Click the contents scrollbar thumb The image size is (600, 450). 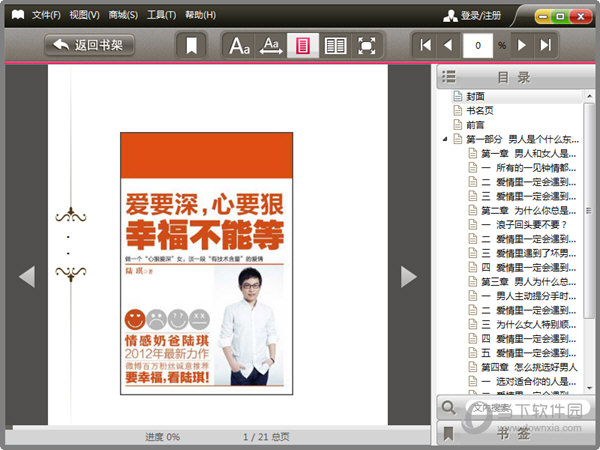[589, 210]
